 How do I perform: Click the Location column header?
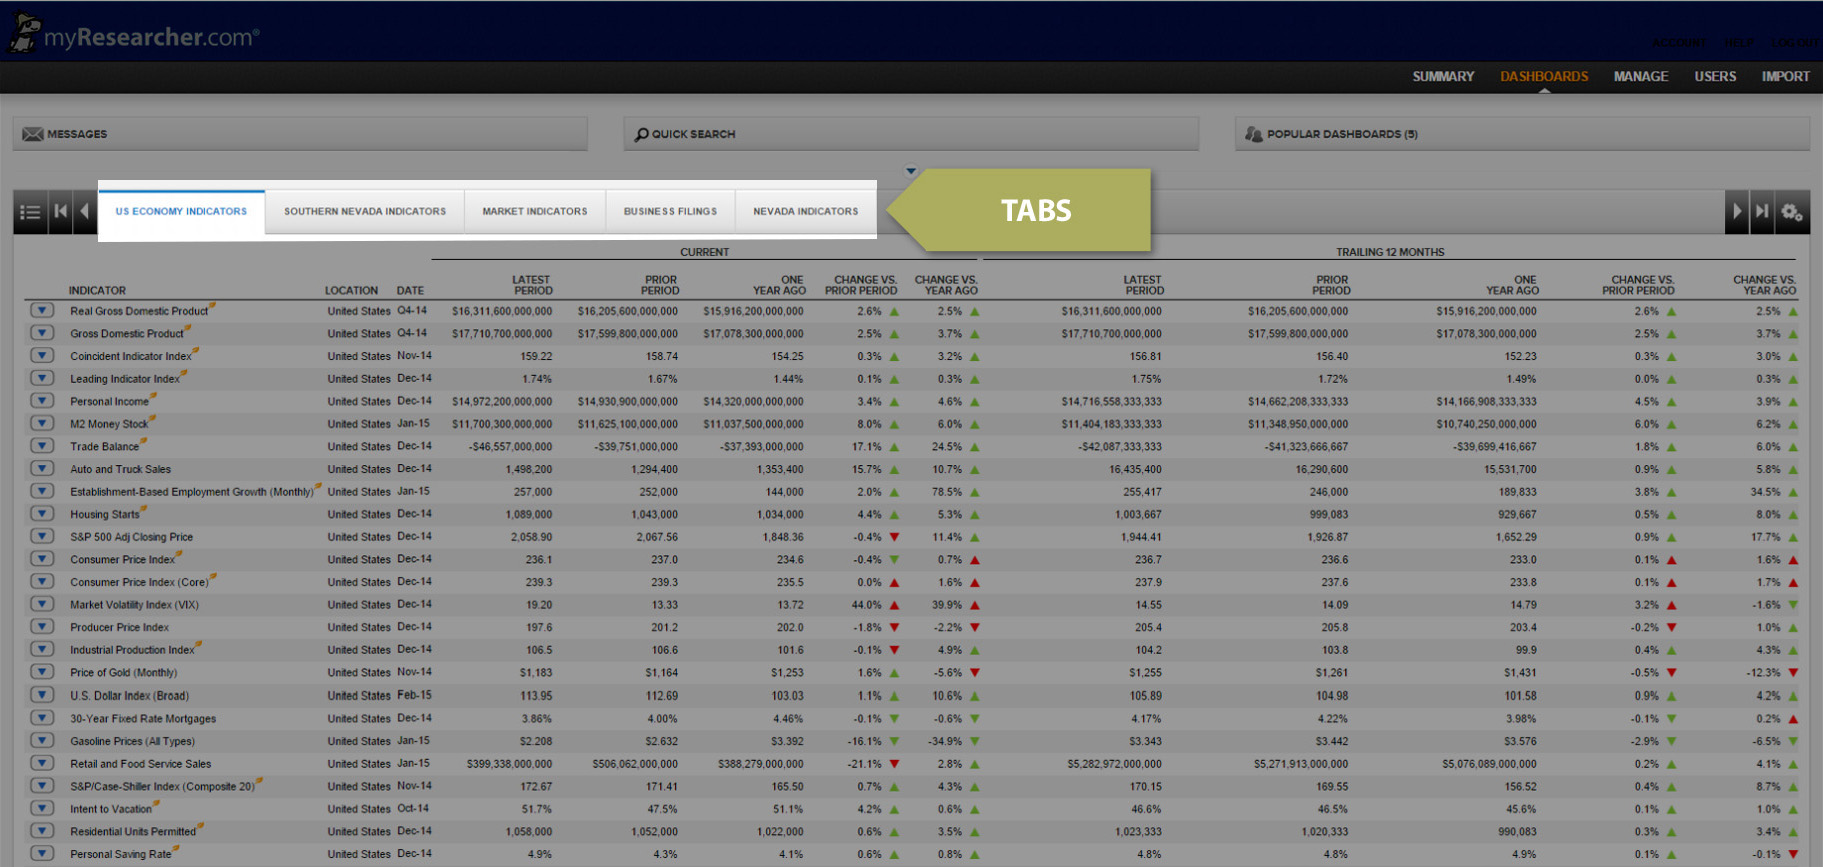pyautogui.click(x=351, y=290)
